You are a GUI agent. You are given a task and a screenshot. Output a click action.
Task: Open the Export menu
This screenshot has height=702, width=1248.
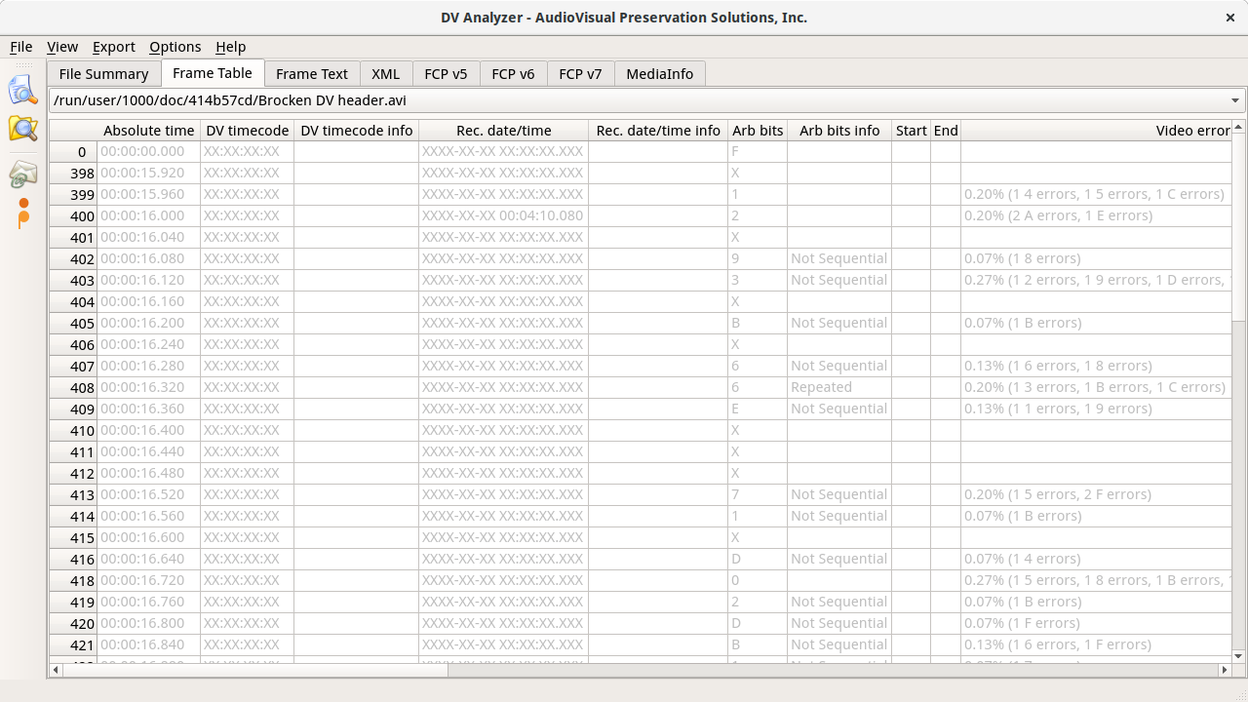pos(113,47)
